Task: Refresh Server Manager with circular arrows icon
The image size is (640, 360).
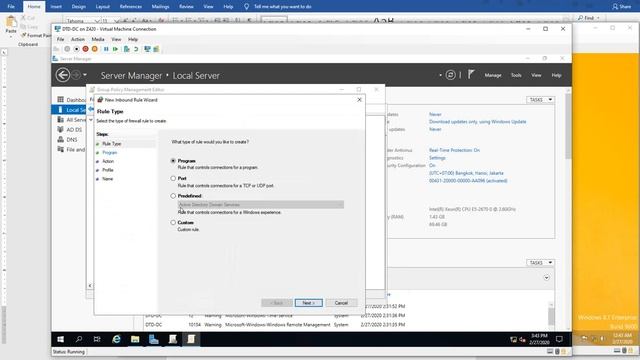Action: (x=450, y=75)
